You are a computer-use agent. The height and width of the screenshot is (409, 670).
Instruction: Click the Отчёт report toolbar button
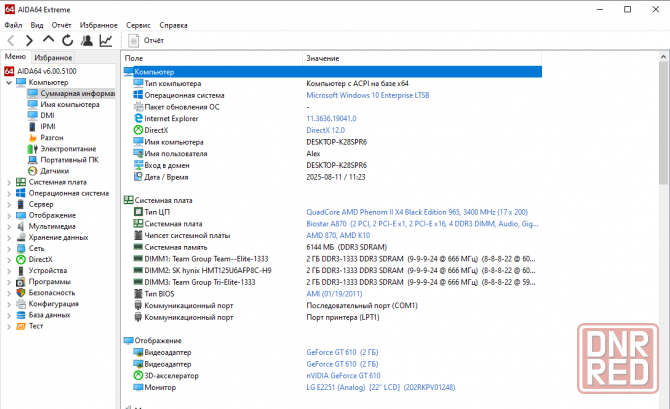click(146, 41)
